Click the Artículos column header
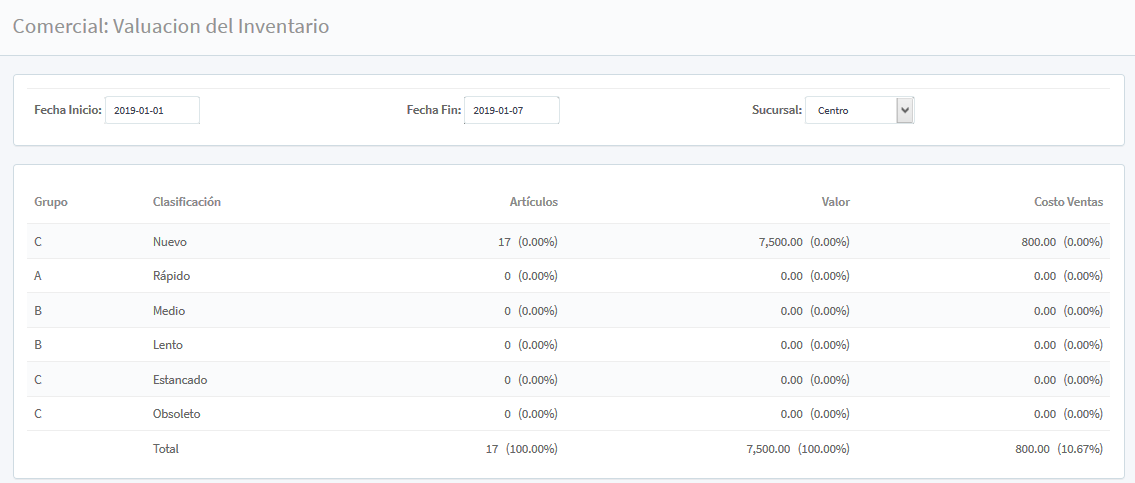The image size is (1135, 483). 533,202
